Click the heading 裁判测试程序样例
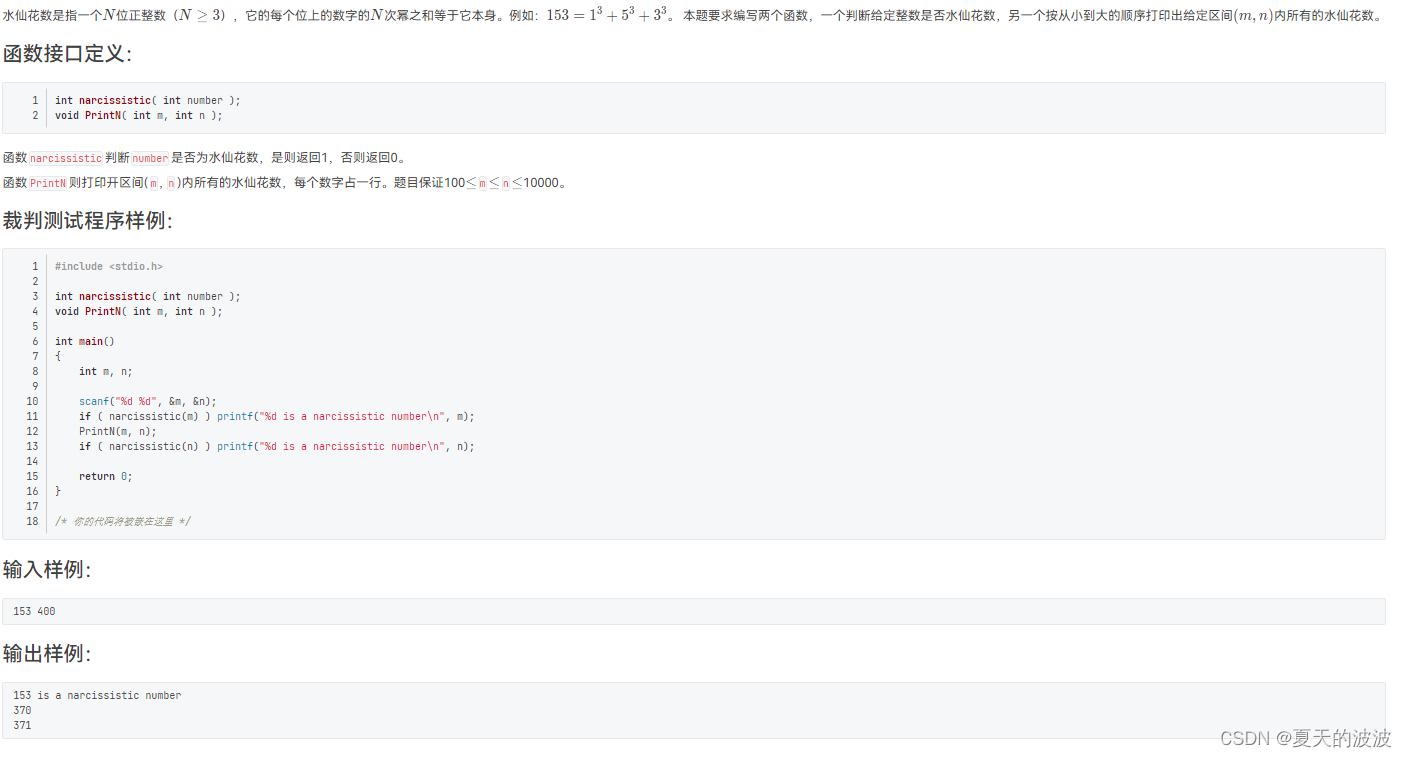The image size is (1407, 757). pyautogui.click(x=88, y=221)
